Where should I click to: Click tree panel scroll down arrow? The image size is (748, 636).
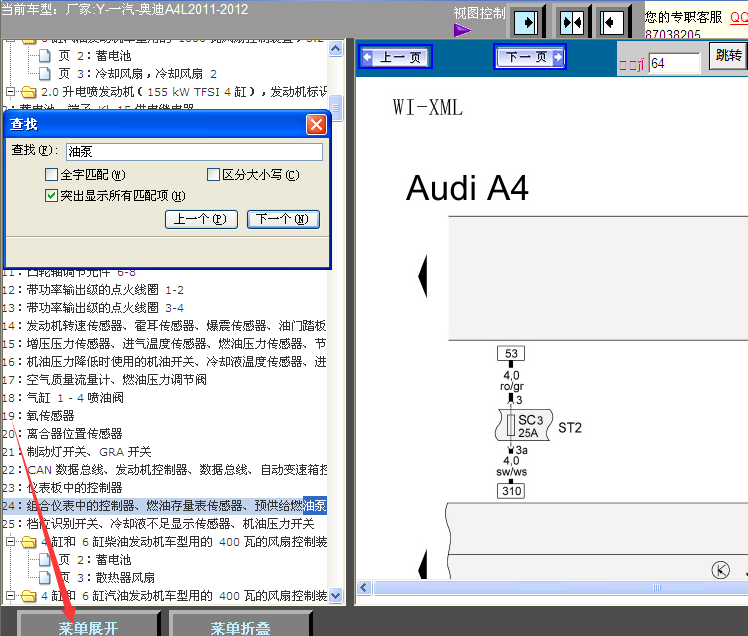click(x=336, y=595)
